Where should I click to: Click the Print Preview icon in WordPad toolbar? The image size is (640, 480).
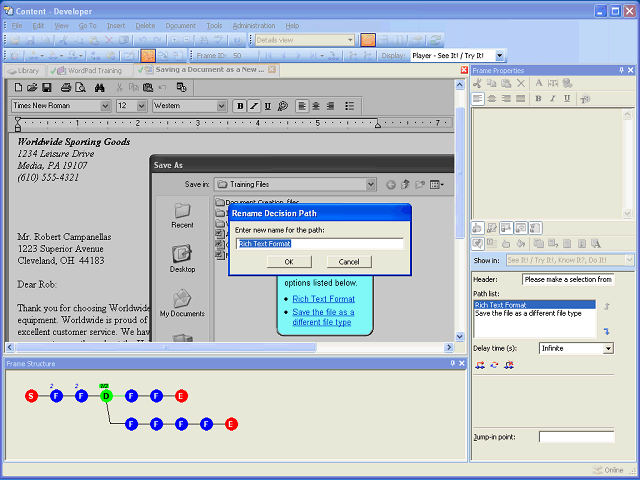pyautogui.click(x=80, y=87)
